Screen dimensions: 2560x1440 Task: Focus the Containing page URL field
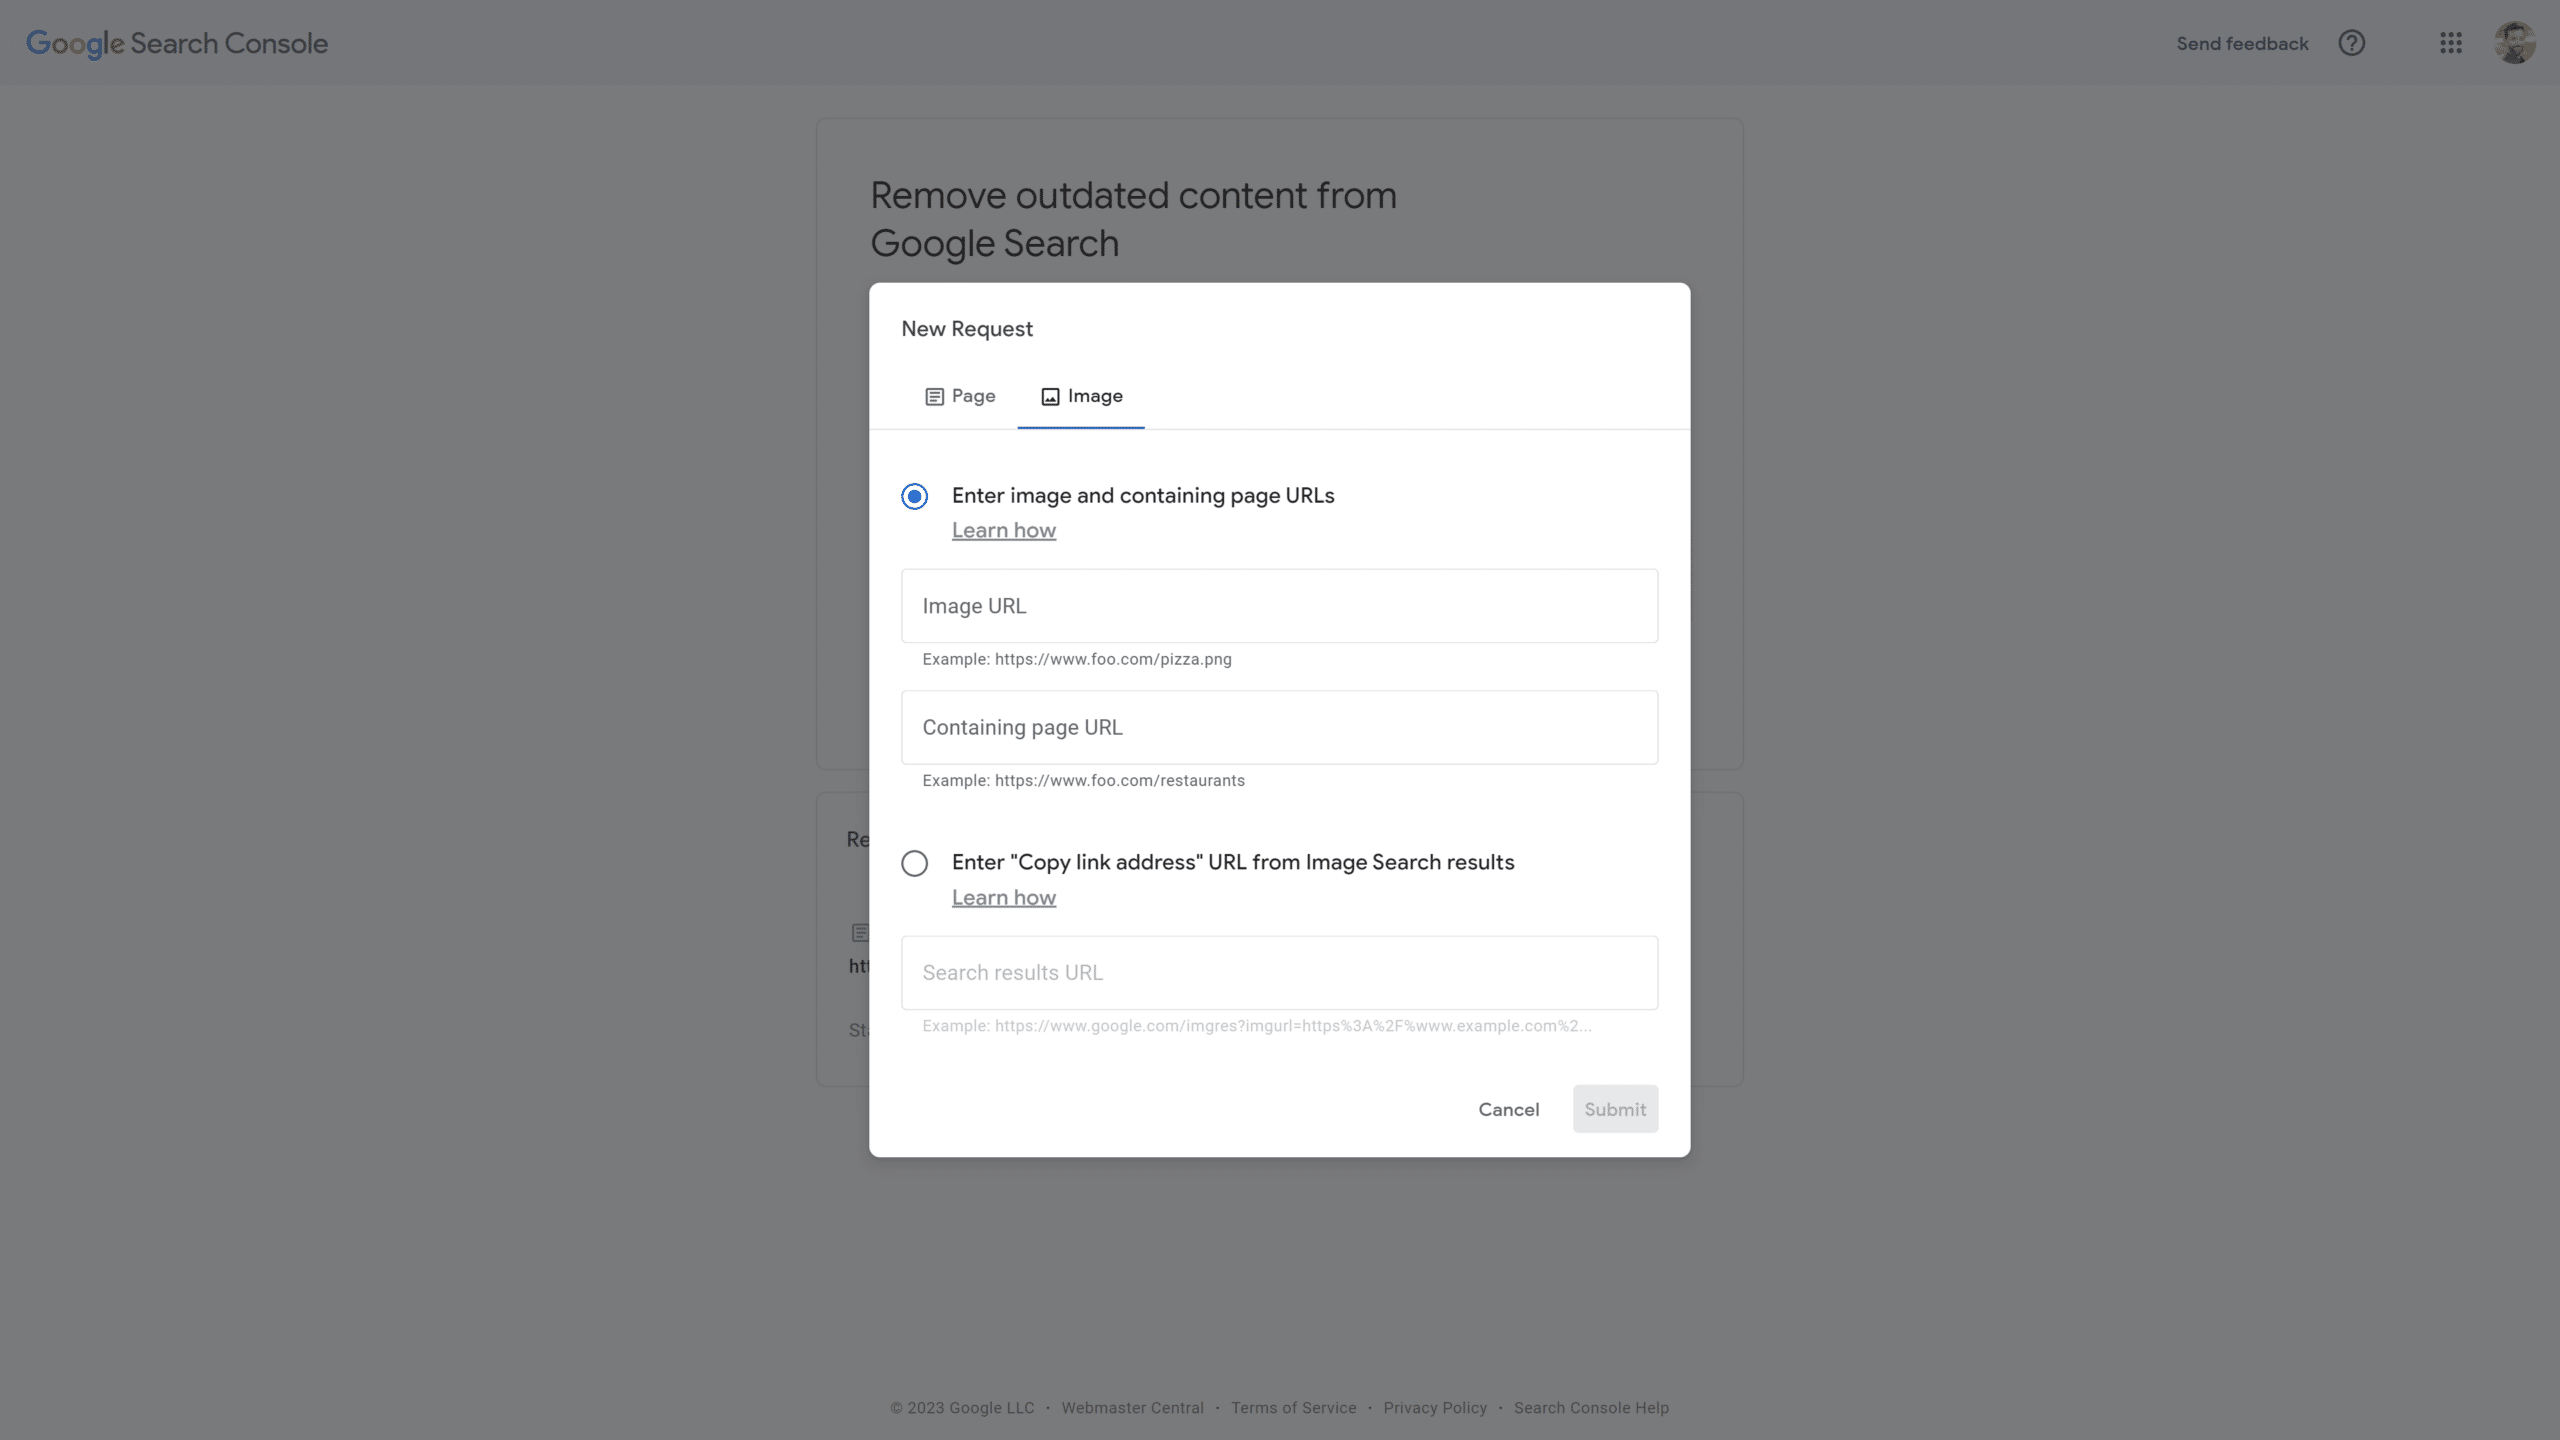click(1279, 727)
